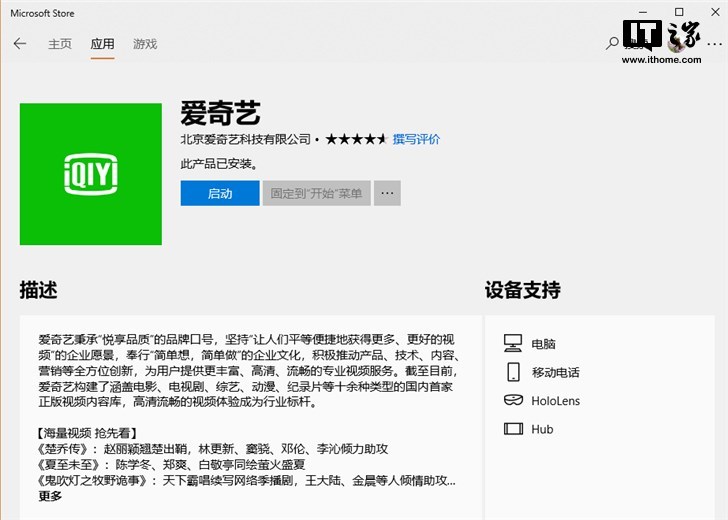728x520 pixels.
Task: Click the 移动电话 phone icon
Action: point(513,372)
